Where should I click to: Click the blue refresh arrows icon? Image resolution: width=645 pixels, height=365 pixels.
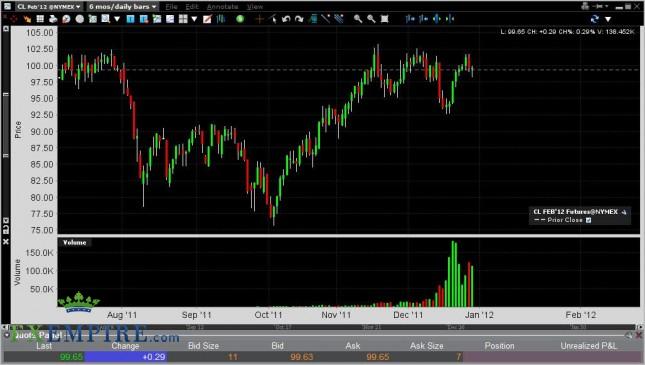594,19
